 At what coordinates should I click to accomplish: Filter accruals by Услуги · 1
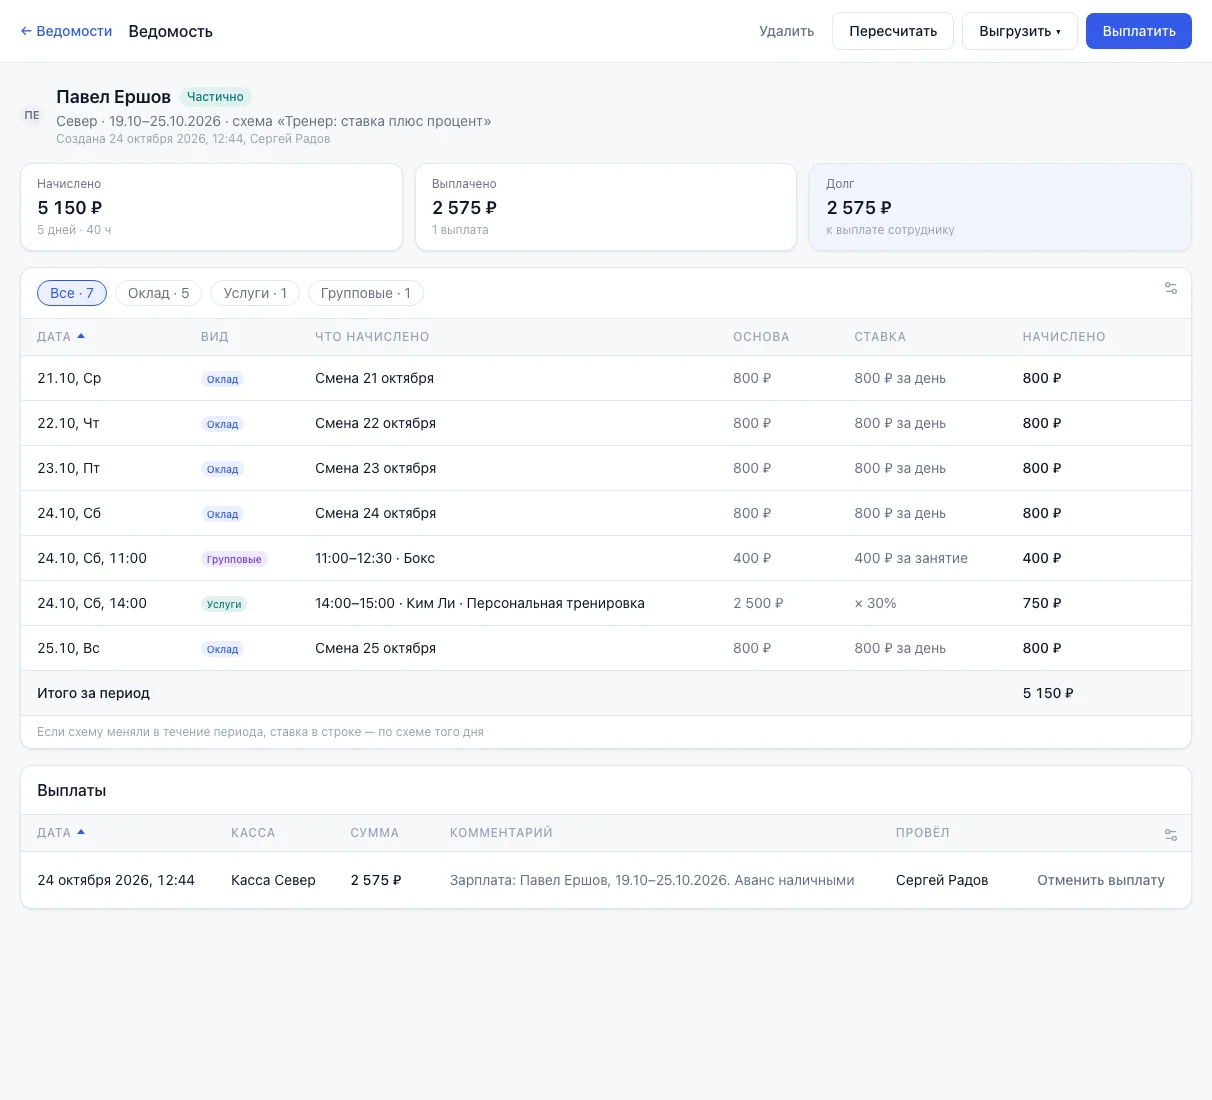click(x=255, y=293)
